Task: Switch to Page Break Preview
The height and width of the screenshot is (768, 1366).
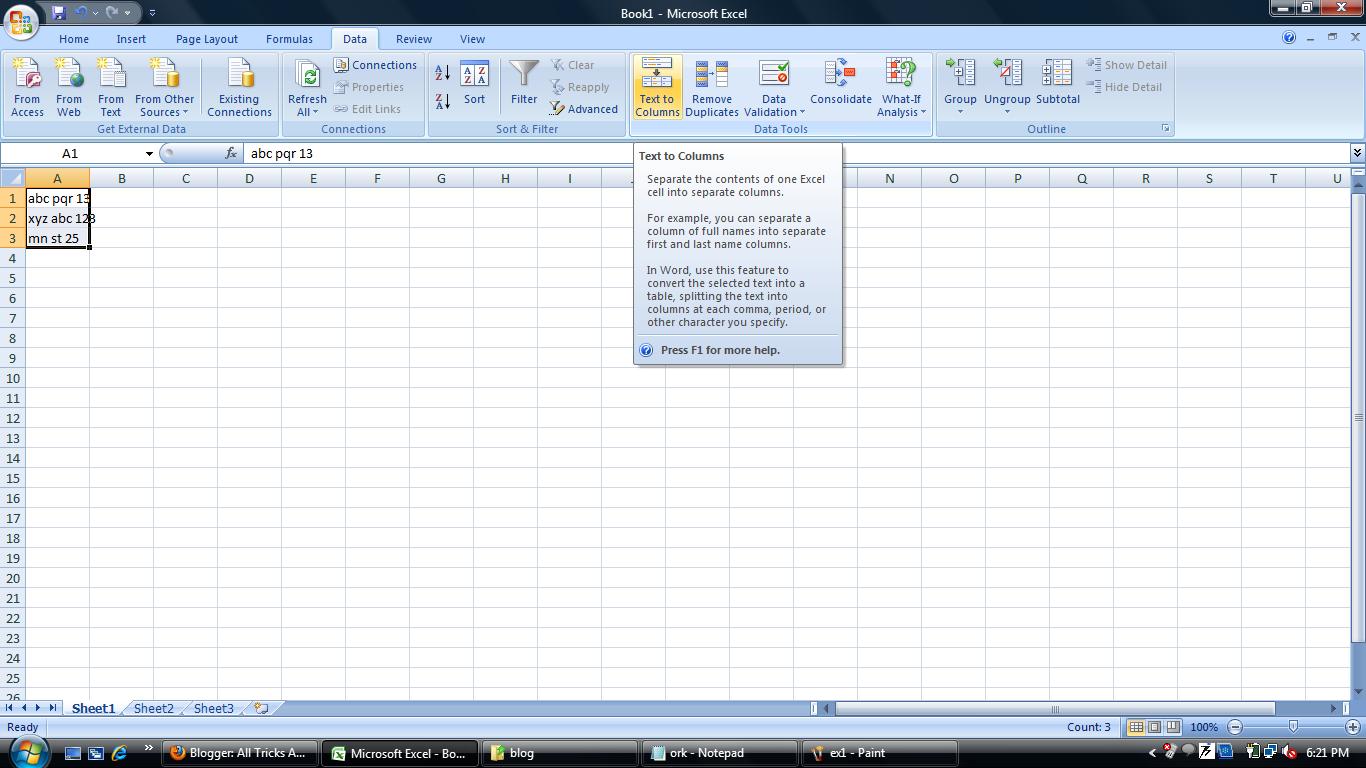Action: click(x=1173, y=727)
